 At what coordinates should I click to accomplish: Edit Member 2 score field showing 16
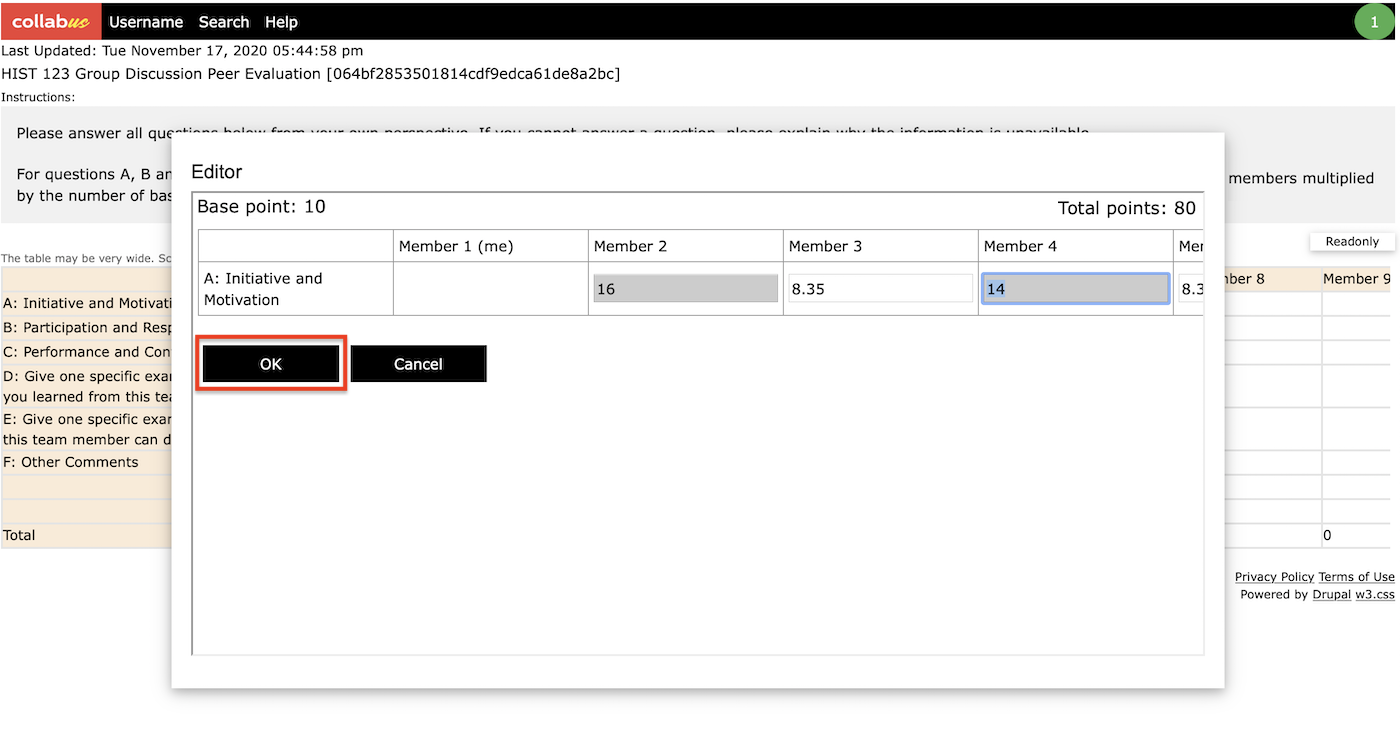click(685, 289)
